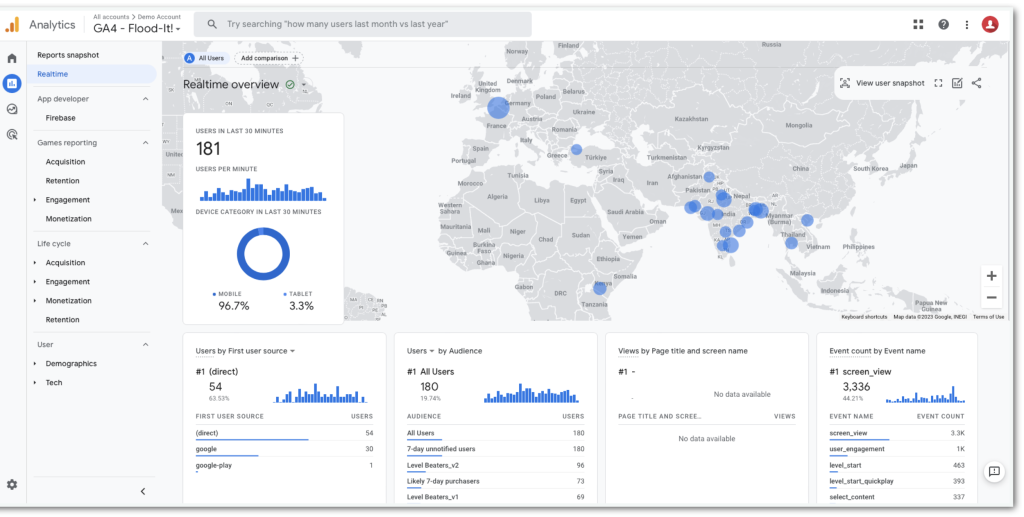The image size is (1024, 517).
Task: Open Retention under Games reporting
Action: tap(62, 181)
